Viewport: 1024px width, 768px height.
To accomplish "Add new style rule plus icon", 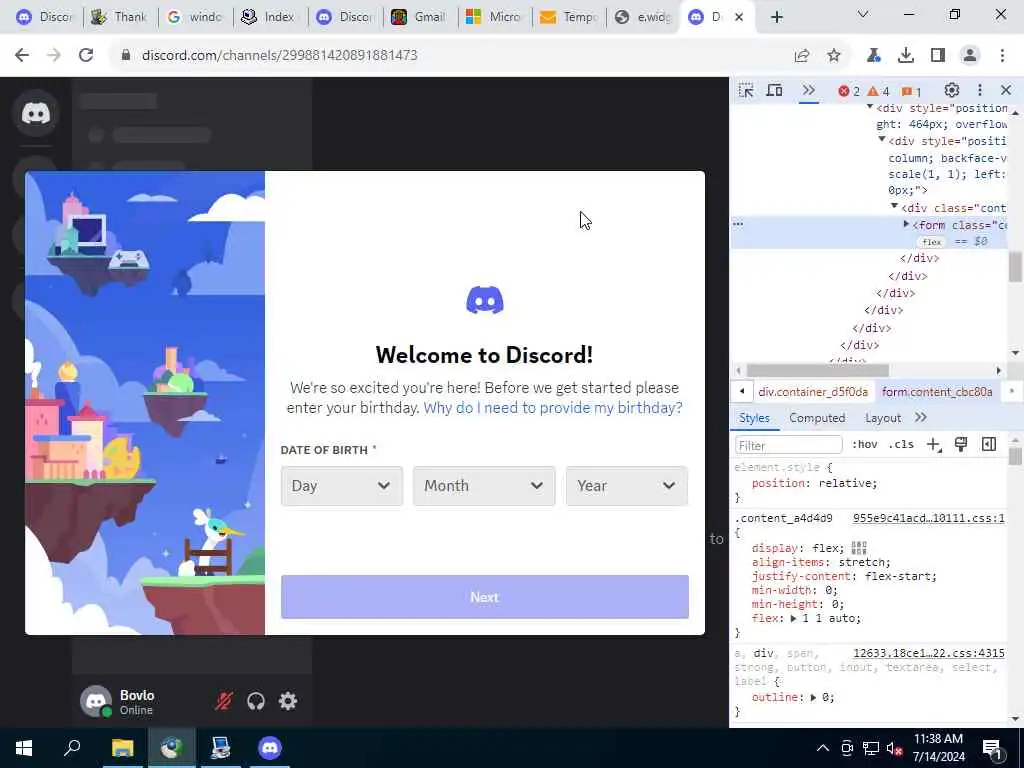I will tap(934, 445).
